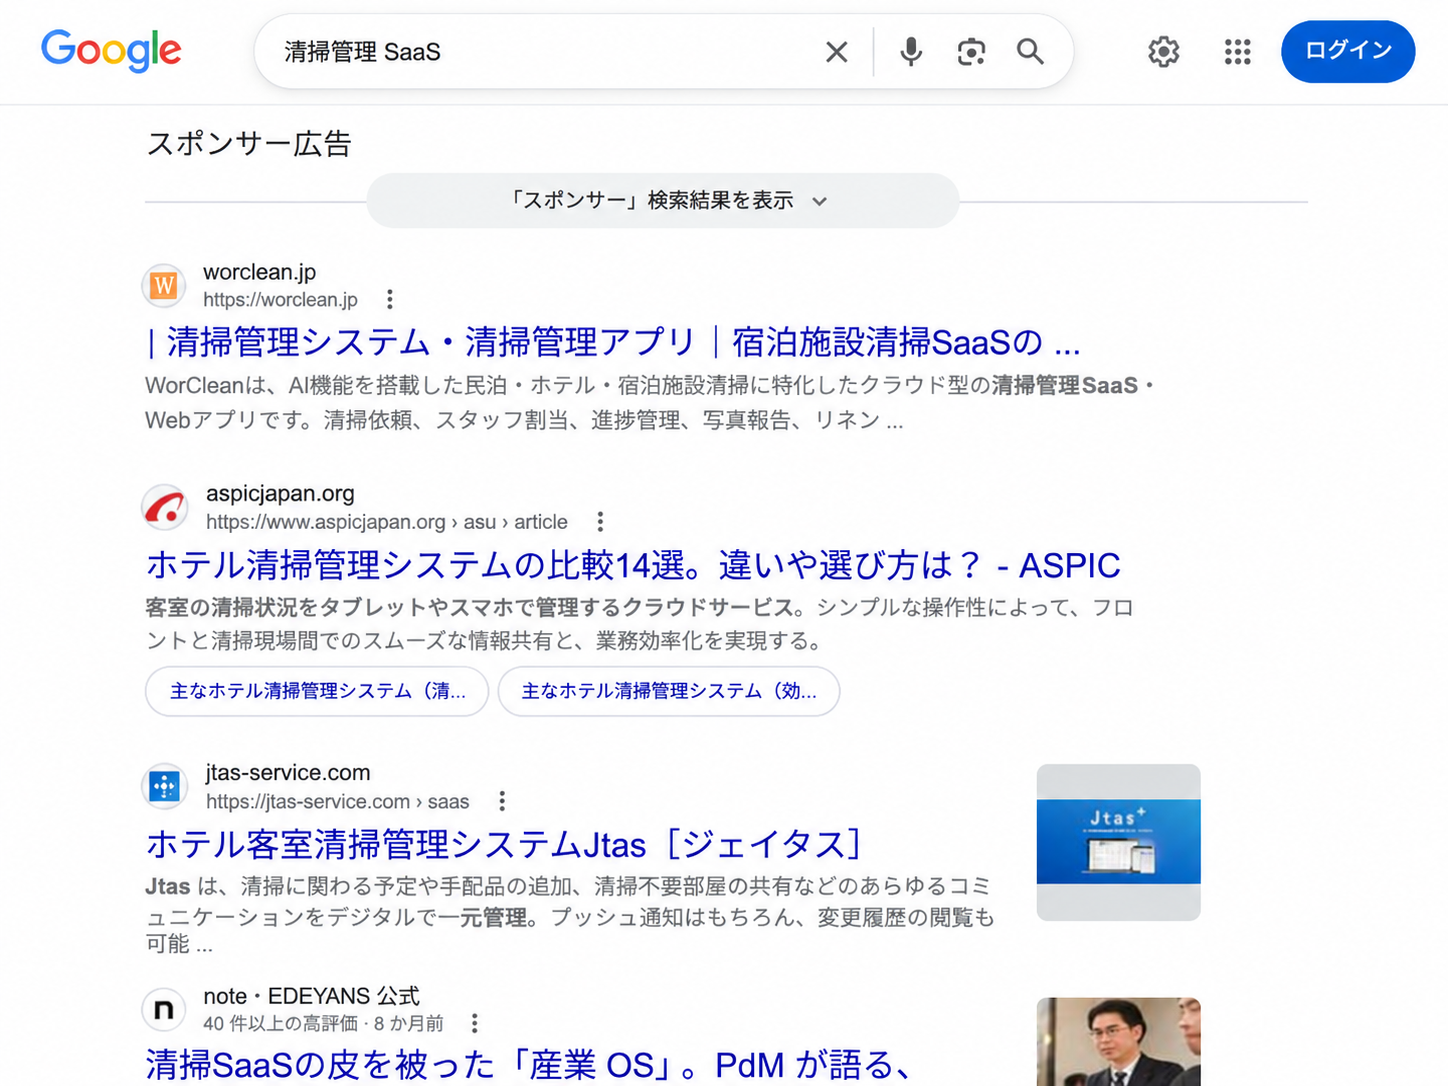
Task: Click the aspicjapan.org site name
Action: [x=280, y=493]
